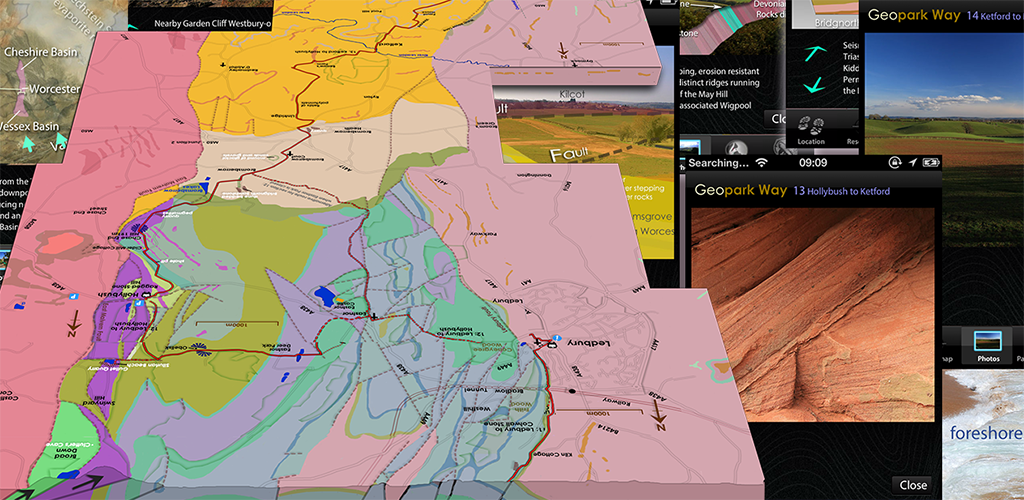
Task: Open the Photos tab
Action: point(987,345)
